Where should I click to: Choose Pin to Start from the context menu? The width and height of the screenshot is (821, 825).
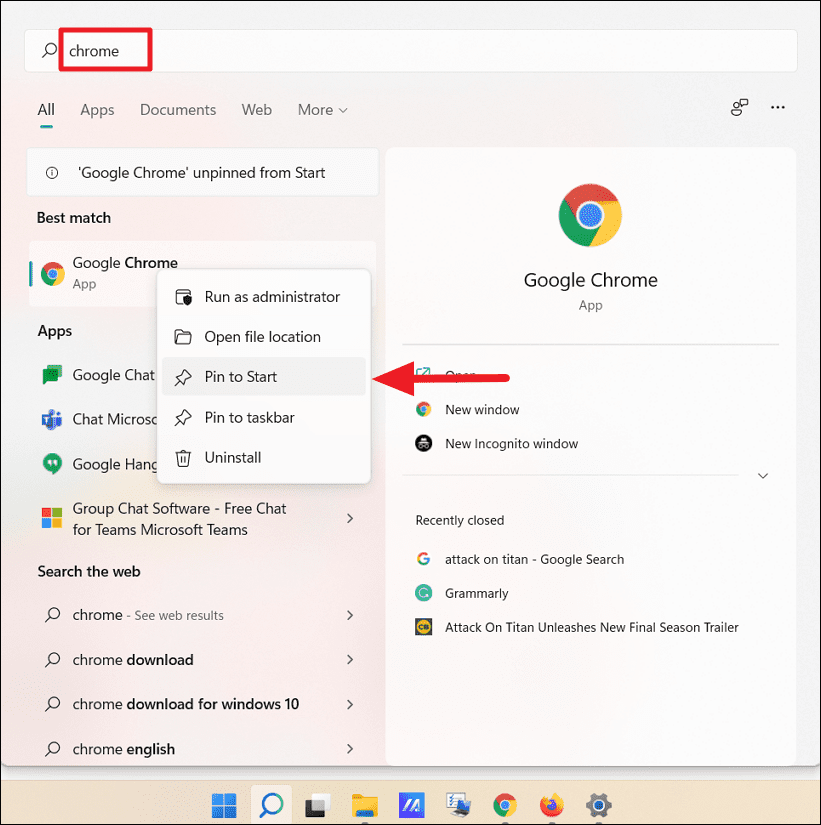click(x=264, y=377)
